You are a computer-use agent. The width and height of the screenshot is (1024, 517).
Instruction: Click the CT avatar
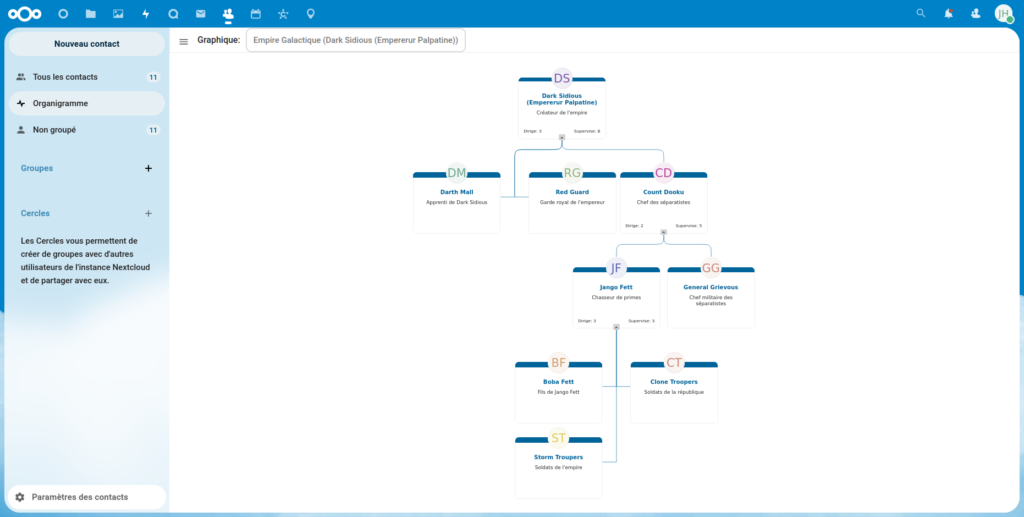(674, 362)
